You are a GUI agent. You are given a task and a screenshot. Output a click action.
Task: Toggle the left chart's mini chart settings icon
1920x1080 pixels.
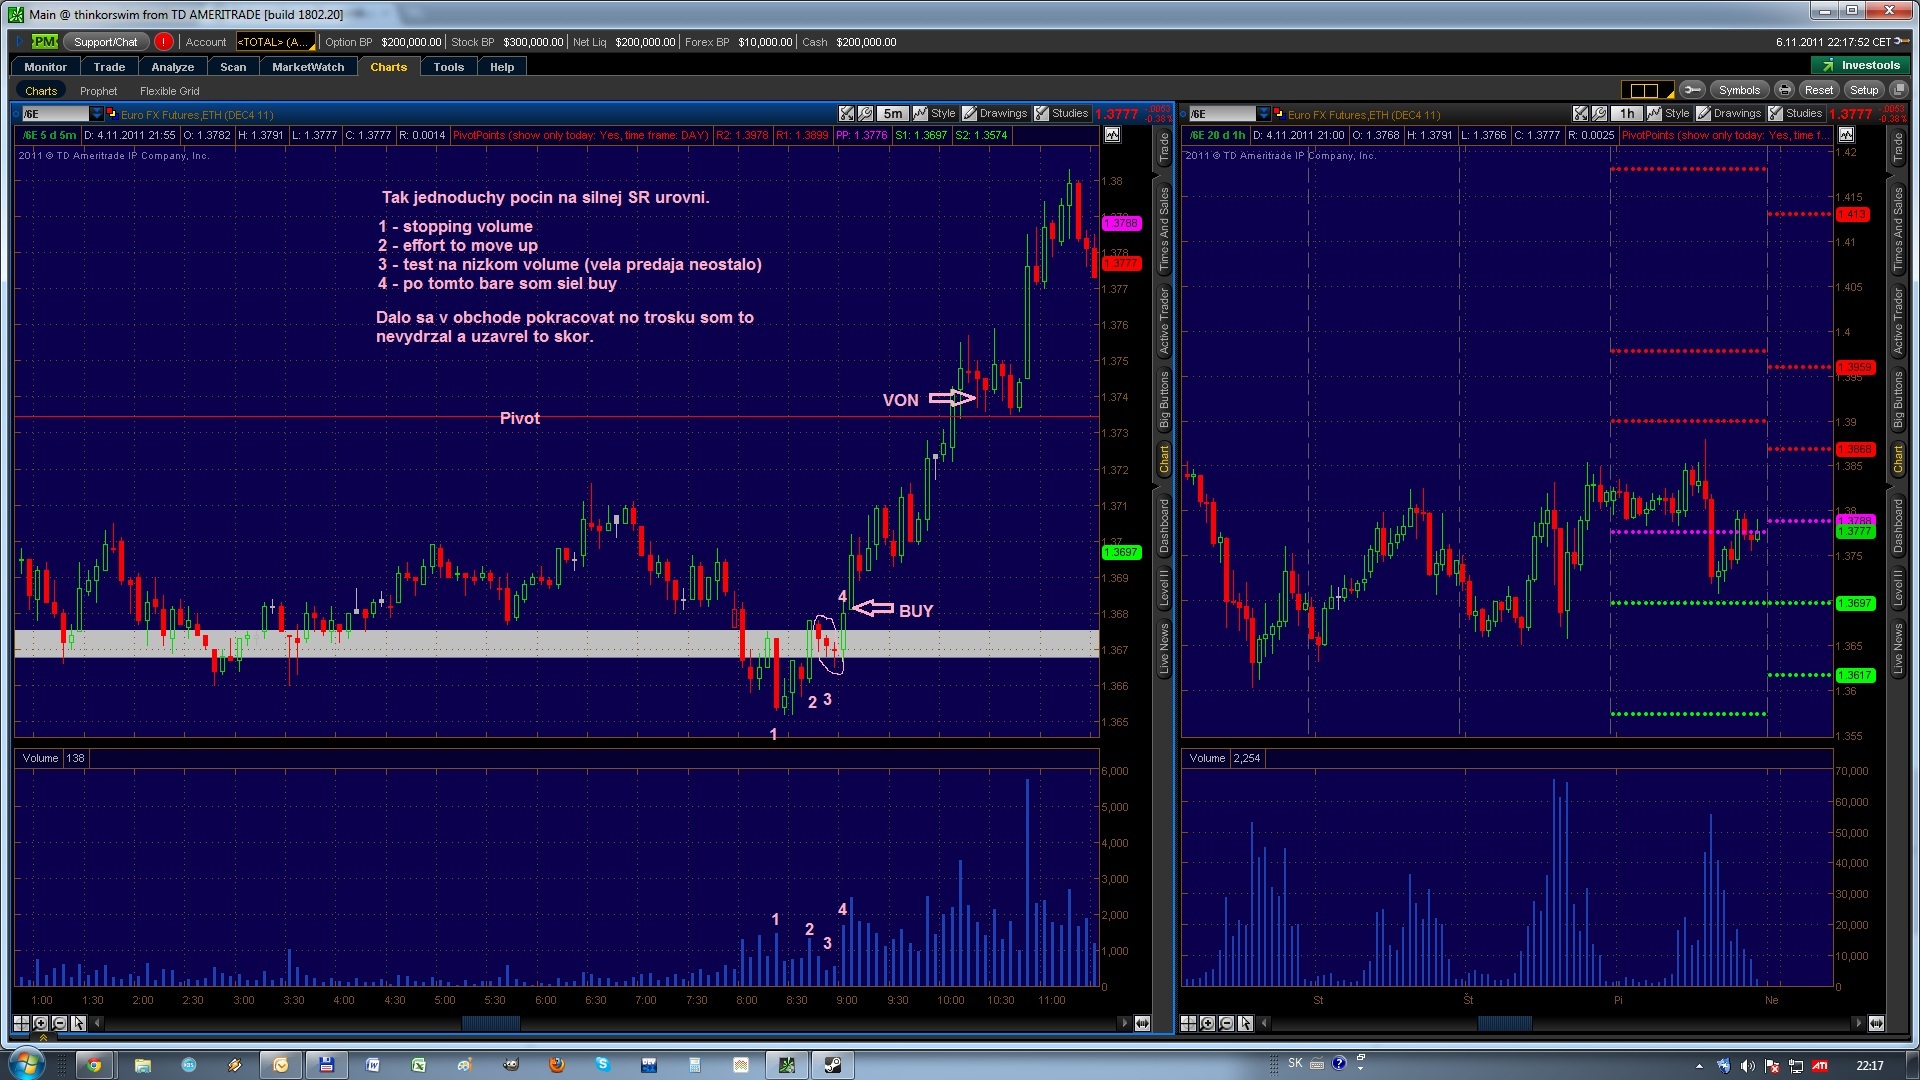pos(1112,135)
